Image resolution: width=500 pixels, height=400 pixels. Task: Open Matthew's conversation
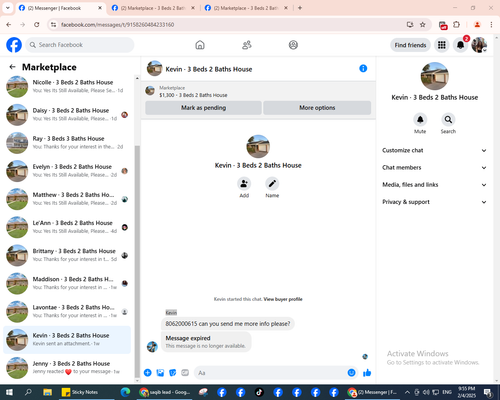click(x=67, y=199)
